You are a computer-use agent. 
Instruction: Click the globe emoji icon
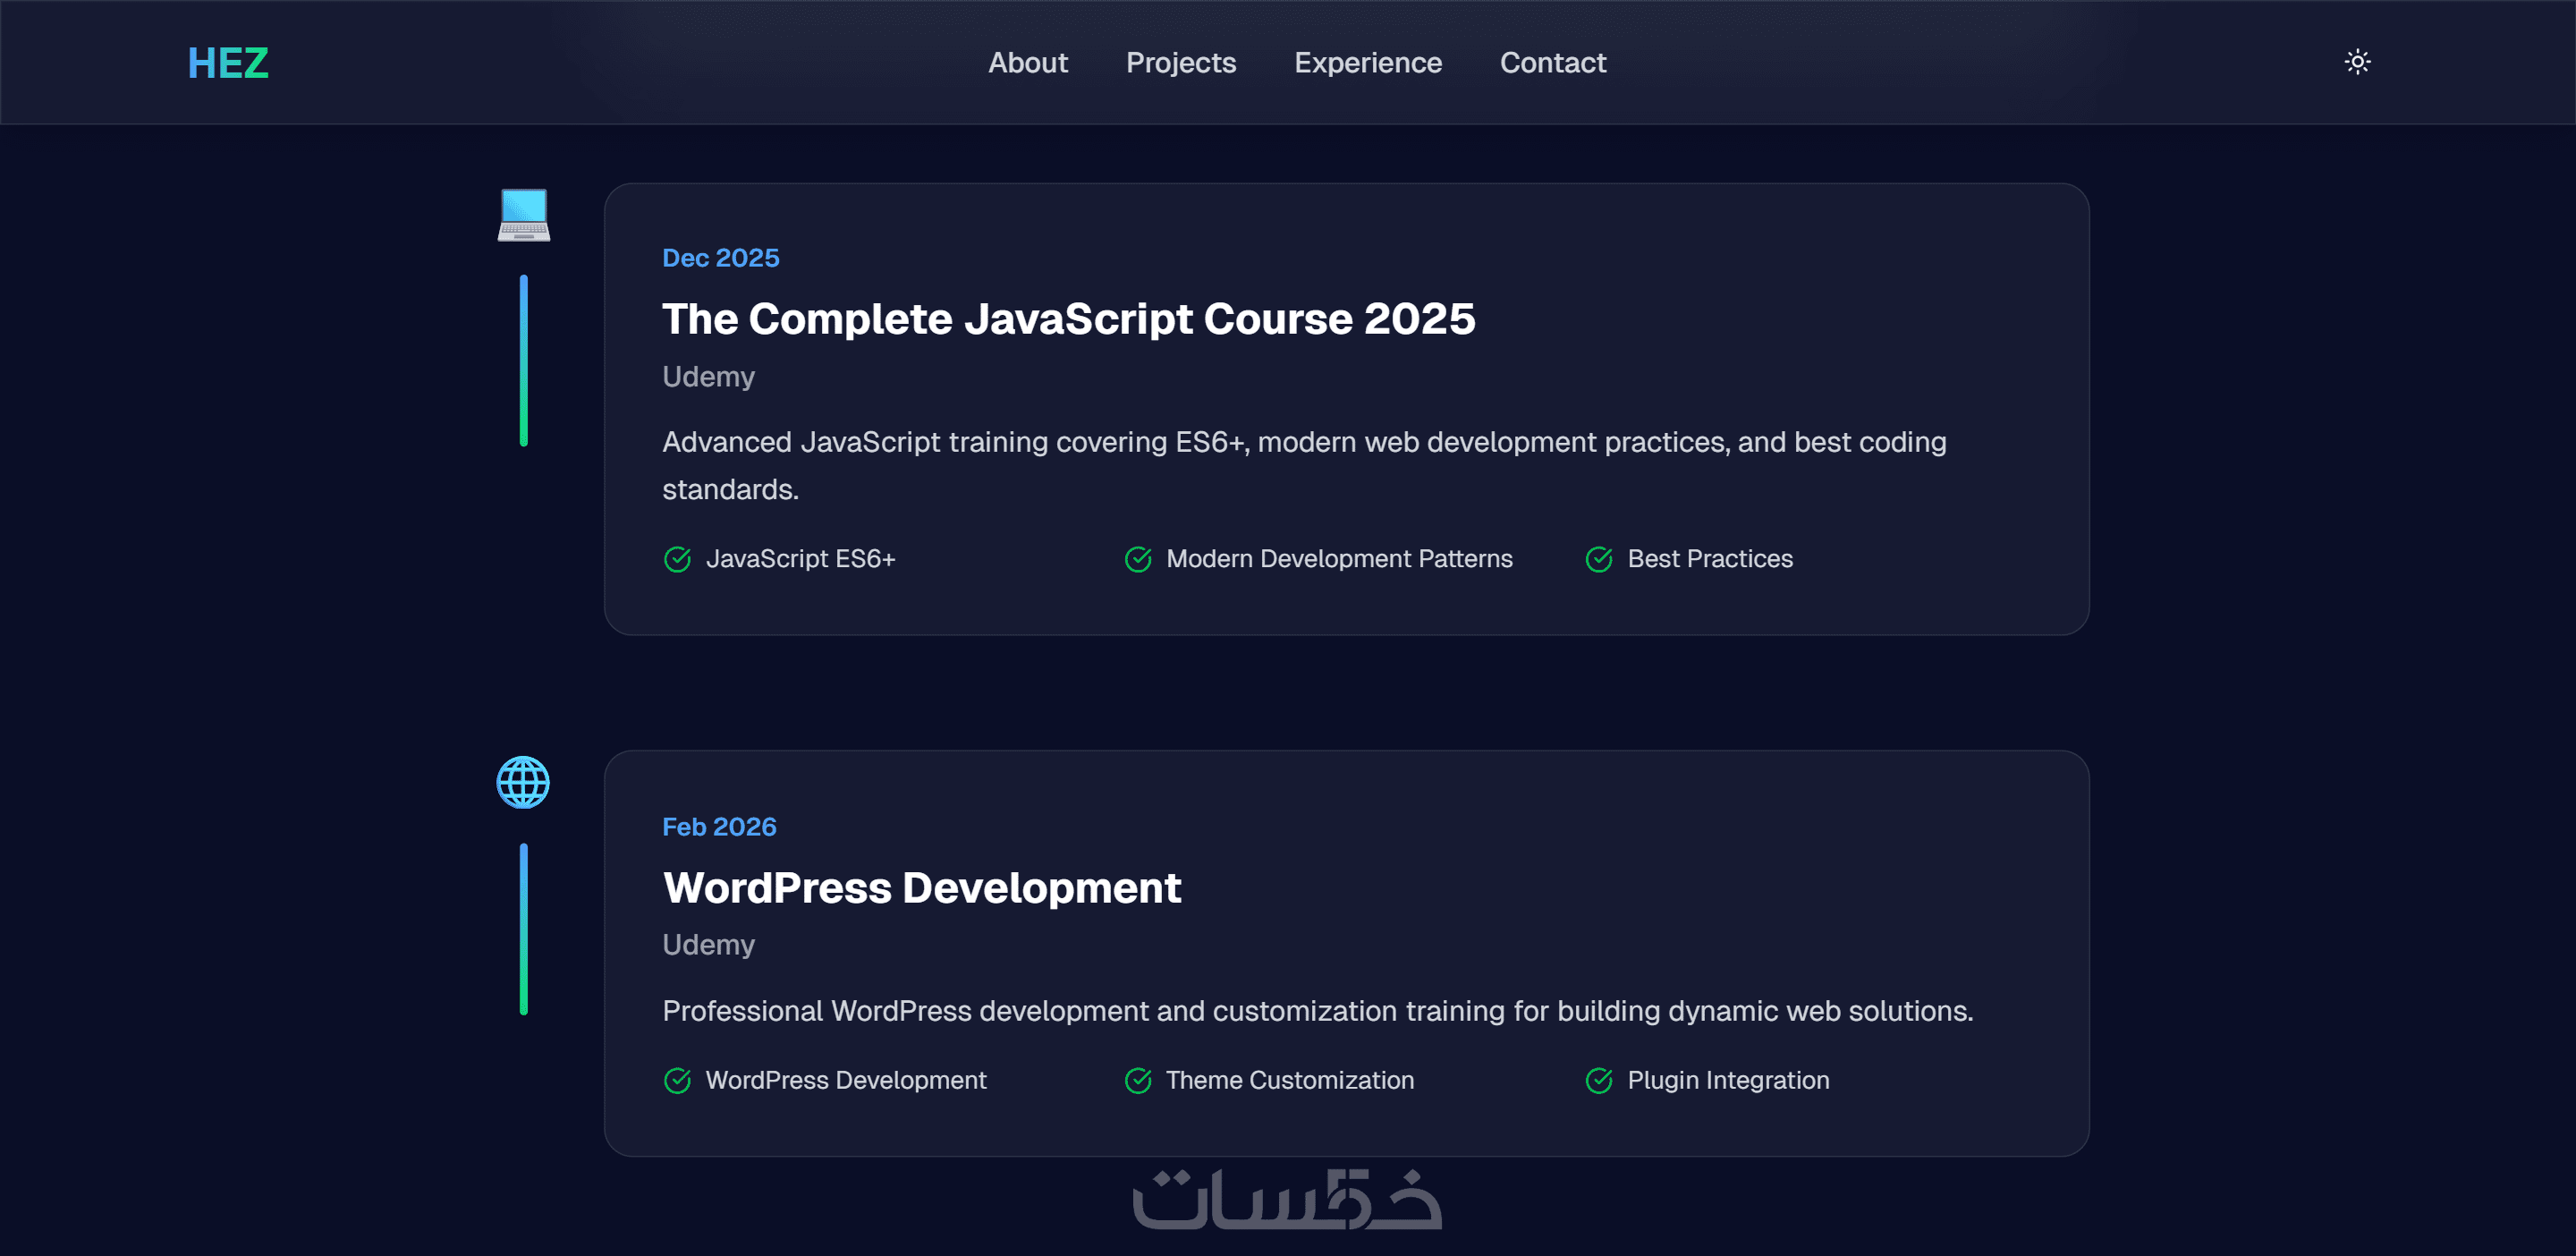click(523, 782)
